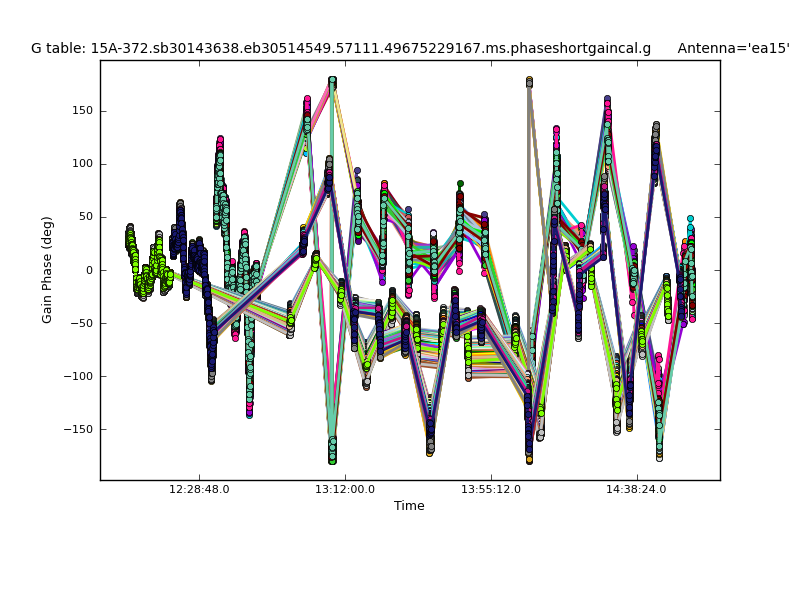The image size is (800, 600).
Task: Click the 13:55:12.0 time tick label
Action: 491,490
